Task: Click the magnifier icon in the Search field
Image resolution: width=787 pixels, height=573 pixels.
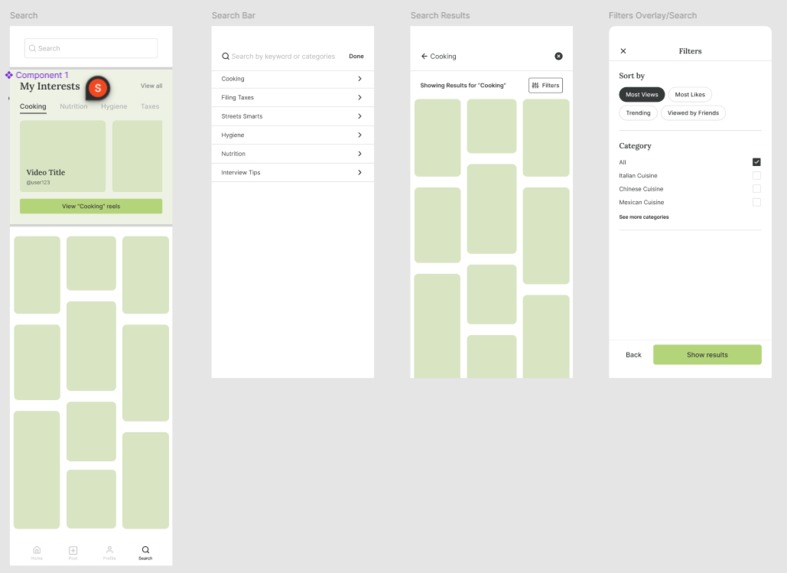Action: click(32, 48)
